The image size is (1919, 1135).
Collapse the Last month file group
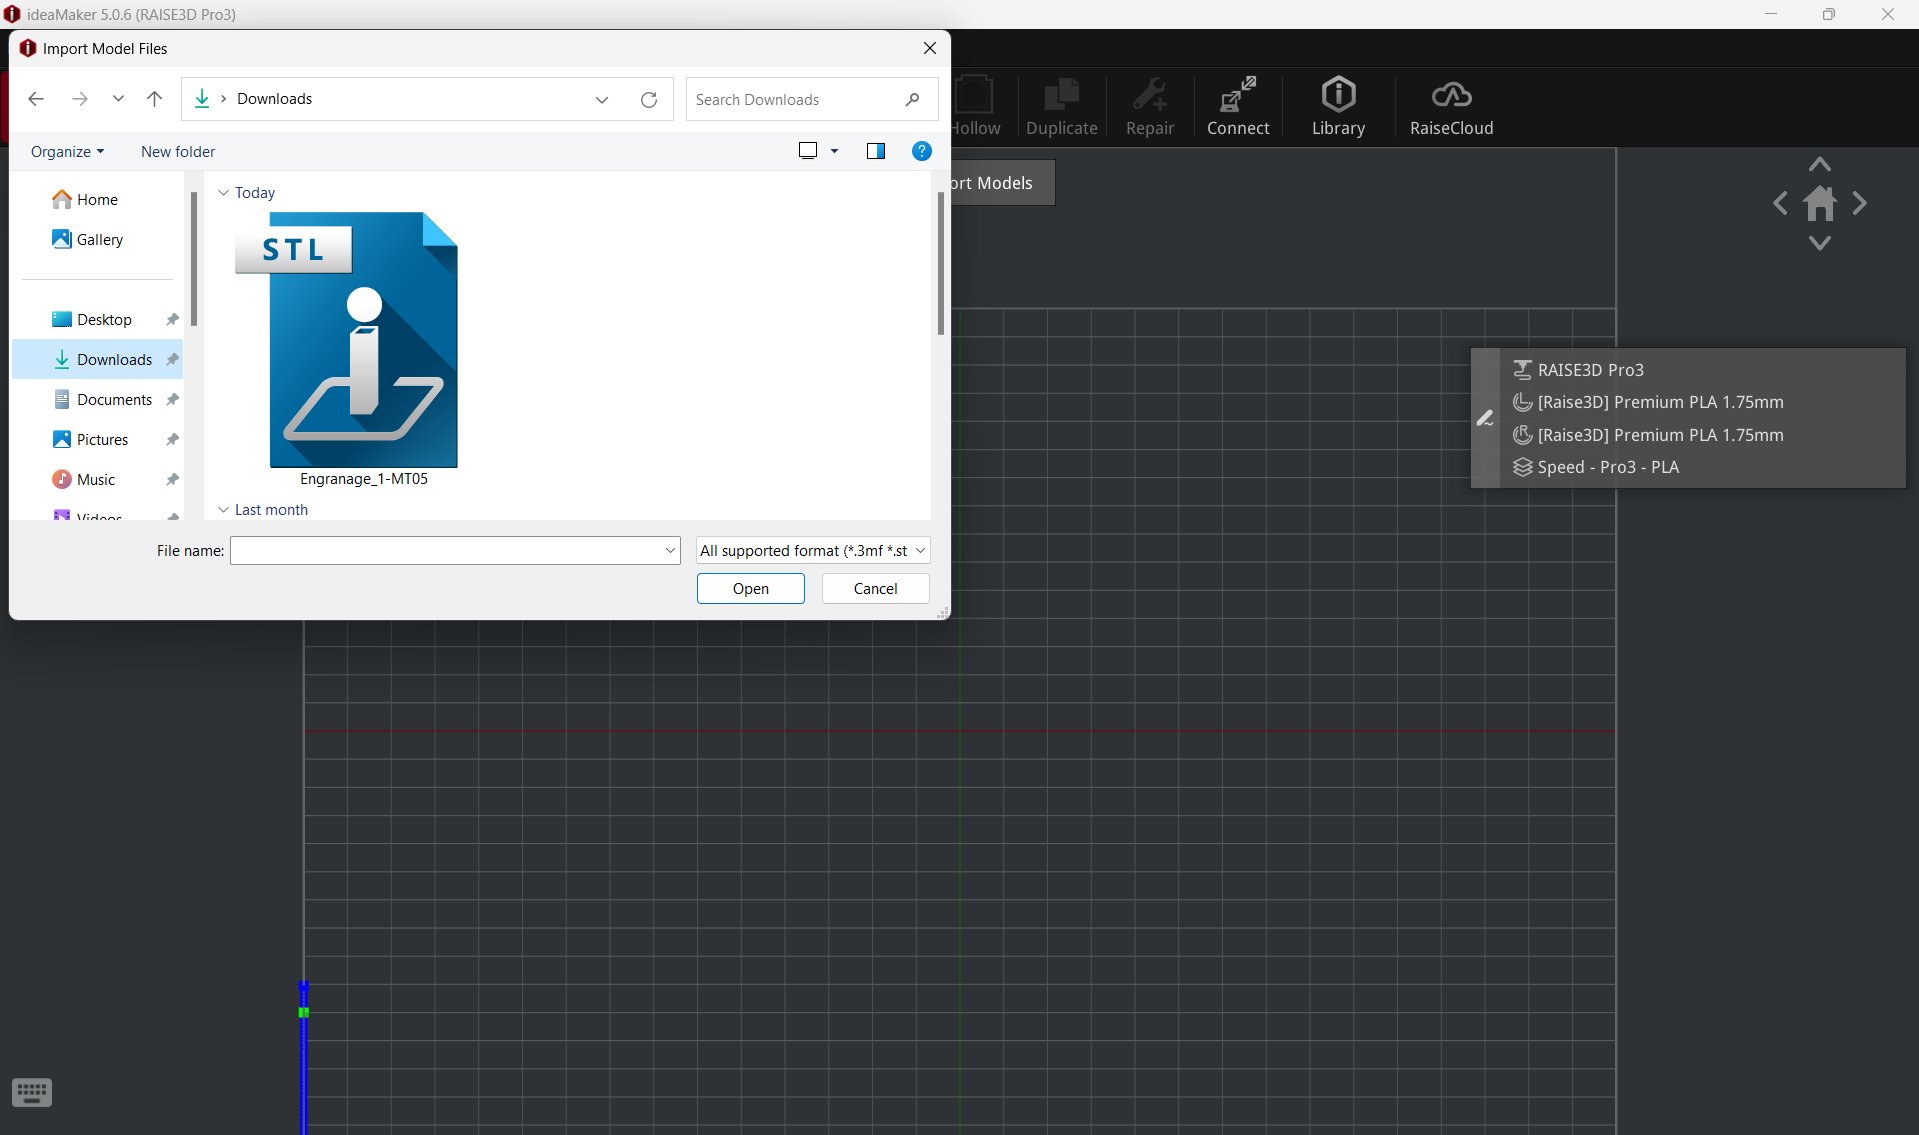pos(223,509)
